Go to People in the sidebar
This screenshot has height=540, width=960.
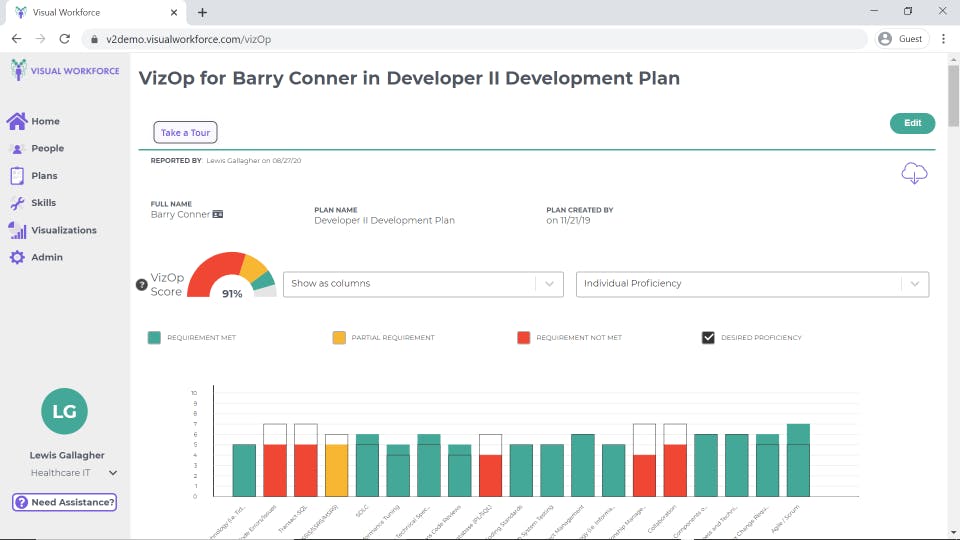tap(47, 148)
